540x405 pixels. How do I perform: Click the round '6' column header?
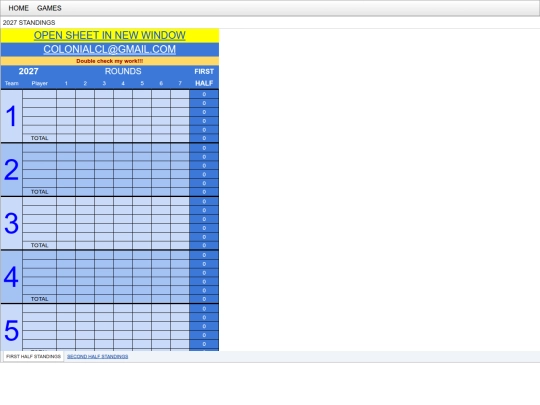[161, 83]
